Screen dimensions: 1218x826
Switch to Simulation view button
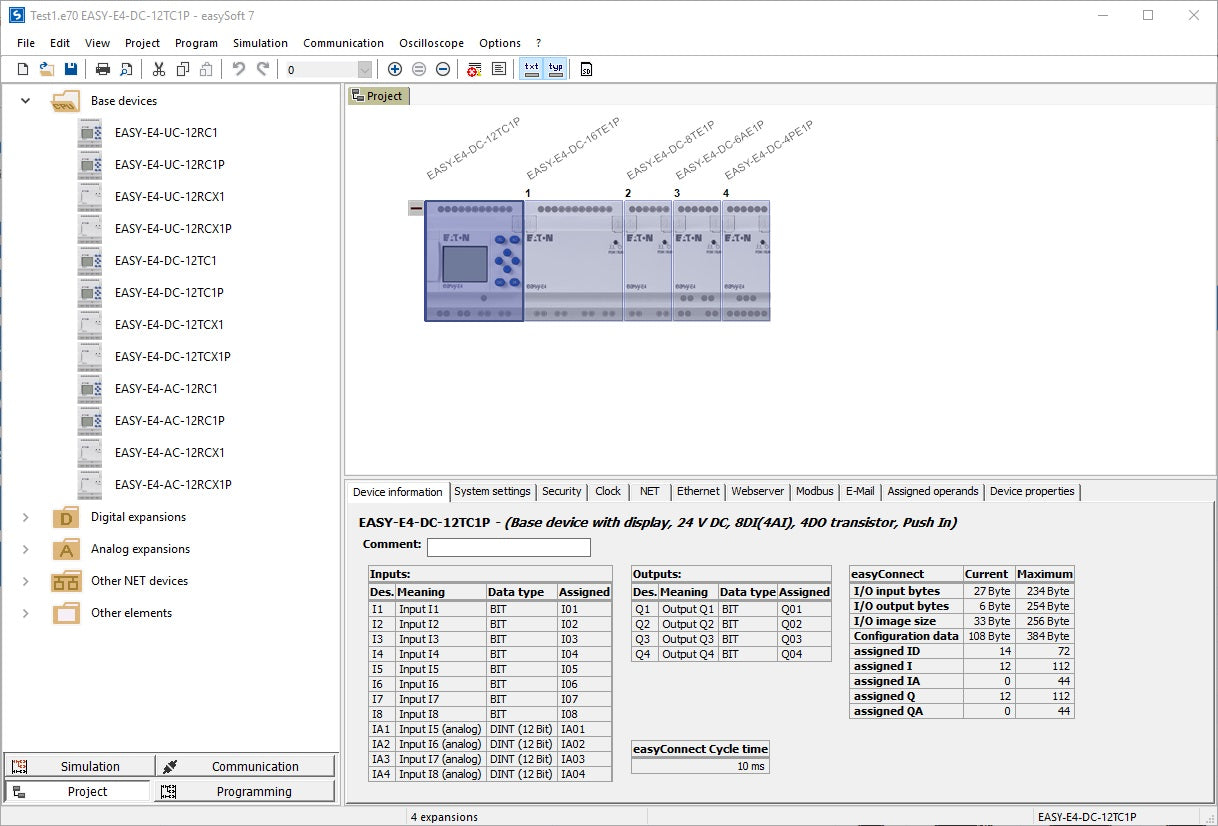point(78,767)
